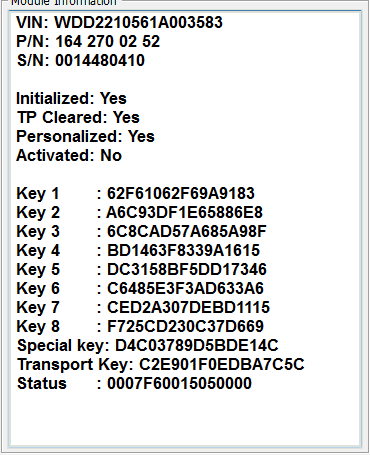
Task: Click the P/N line 164 270 02 52
Action: coord(88,42)
